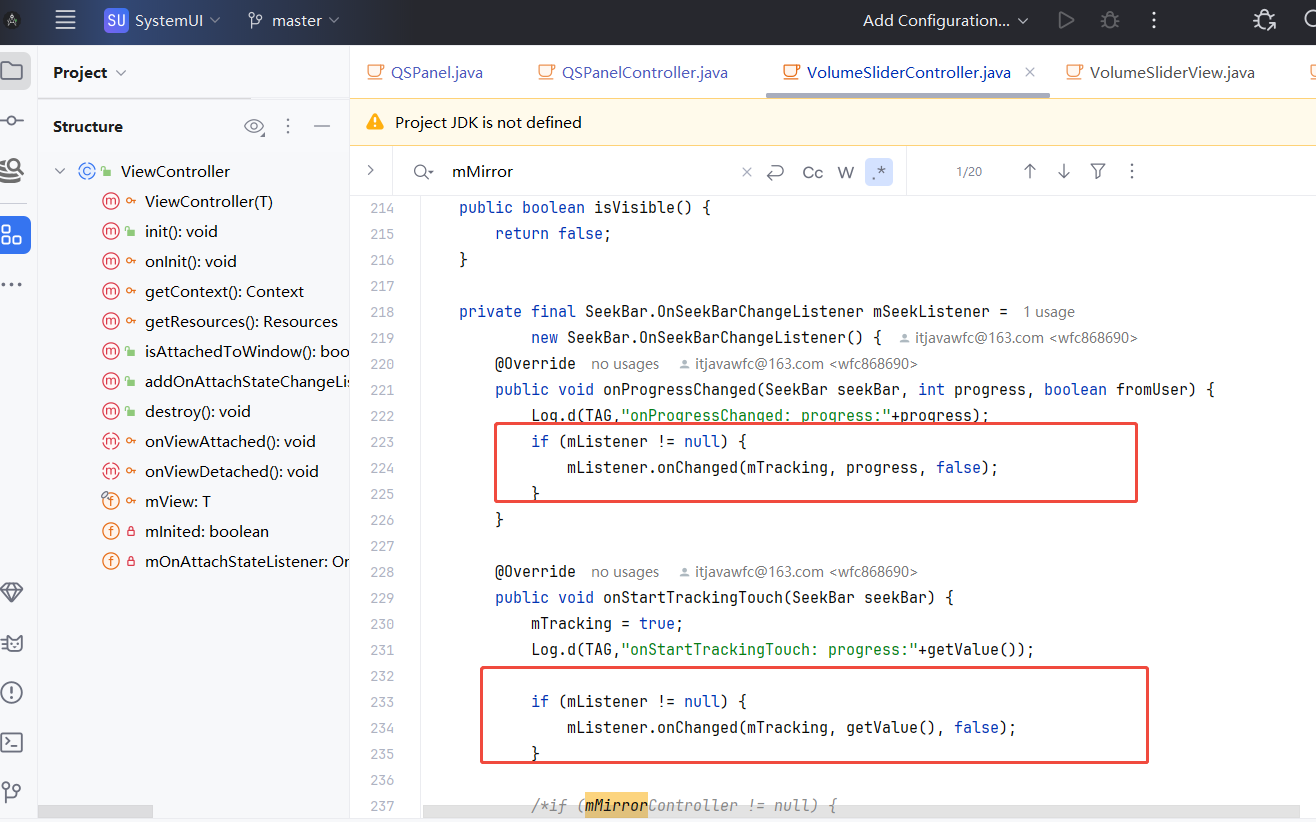Open the Add Configuration dropdown

(x=946, y=20)
